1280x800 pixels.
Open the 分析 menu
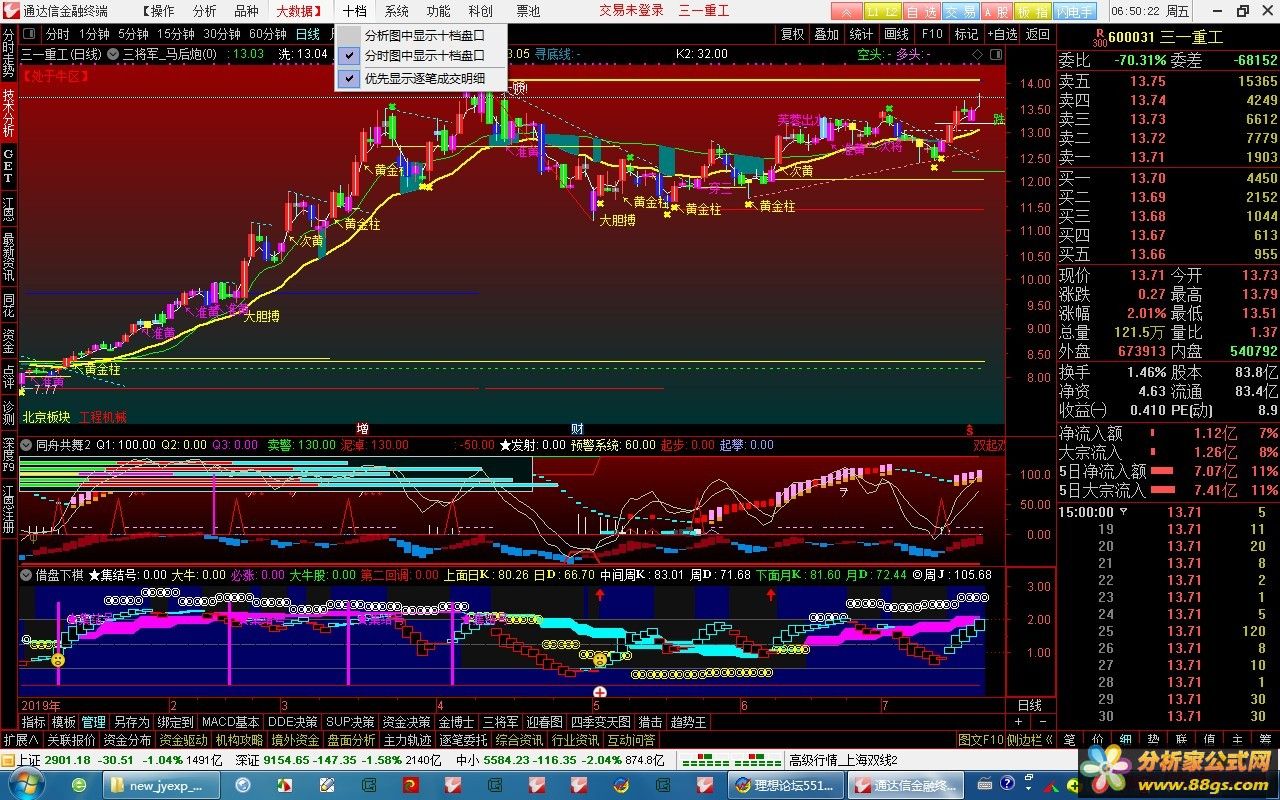point(204,11)
